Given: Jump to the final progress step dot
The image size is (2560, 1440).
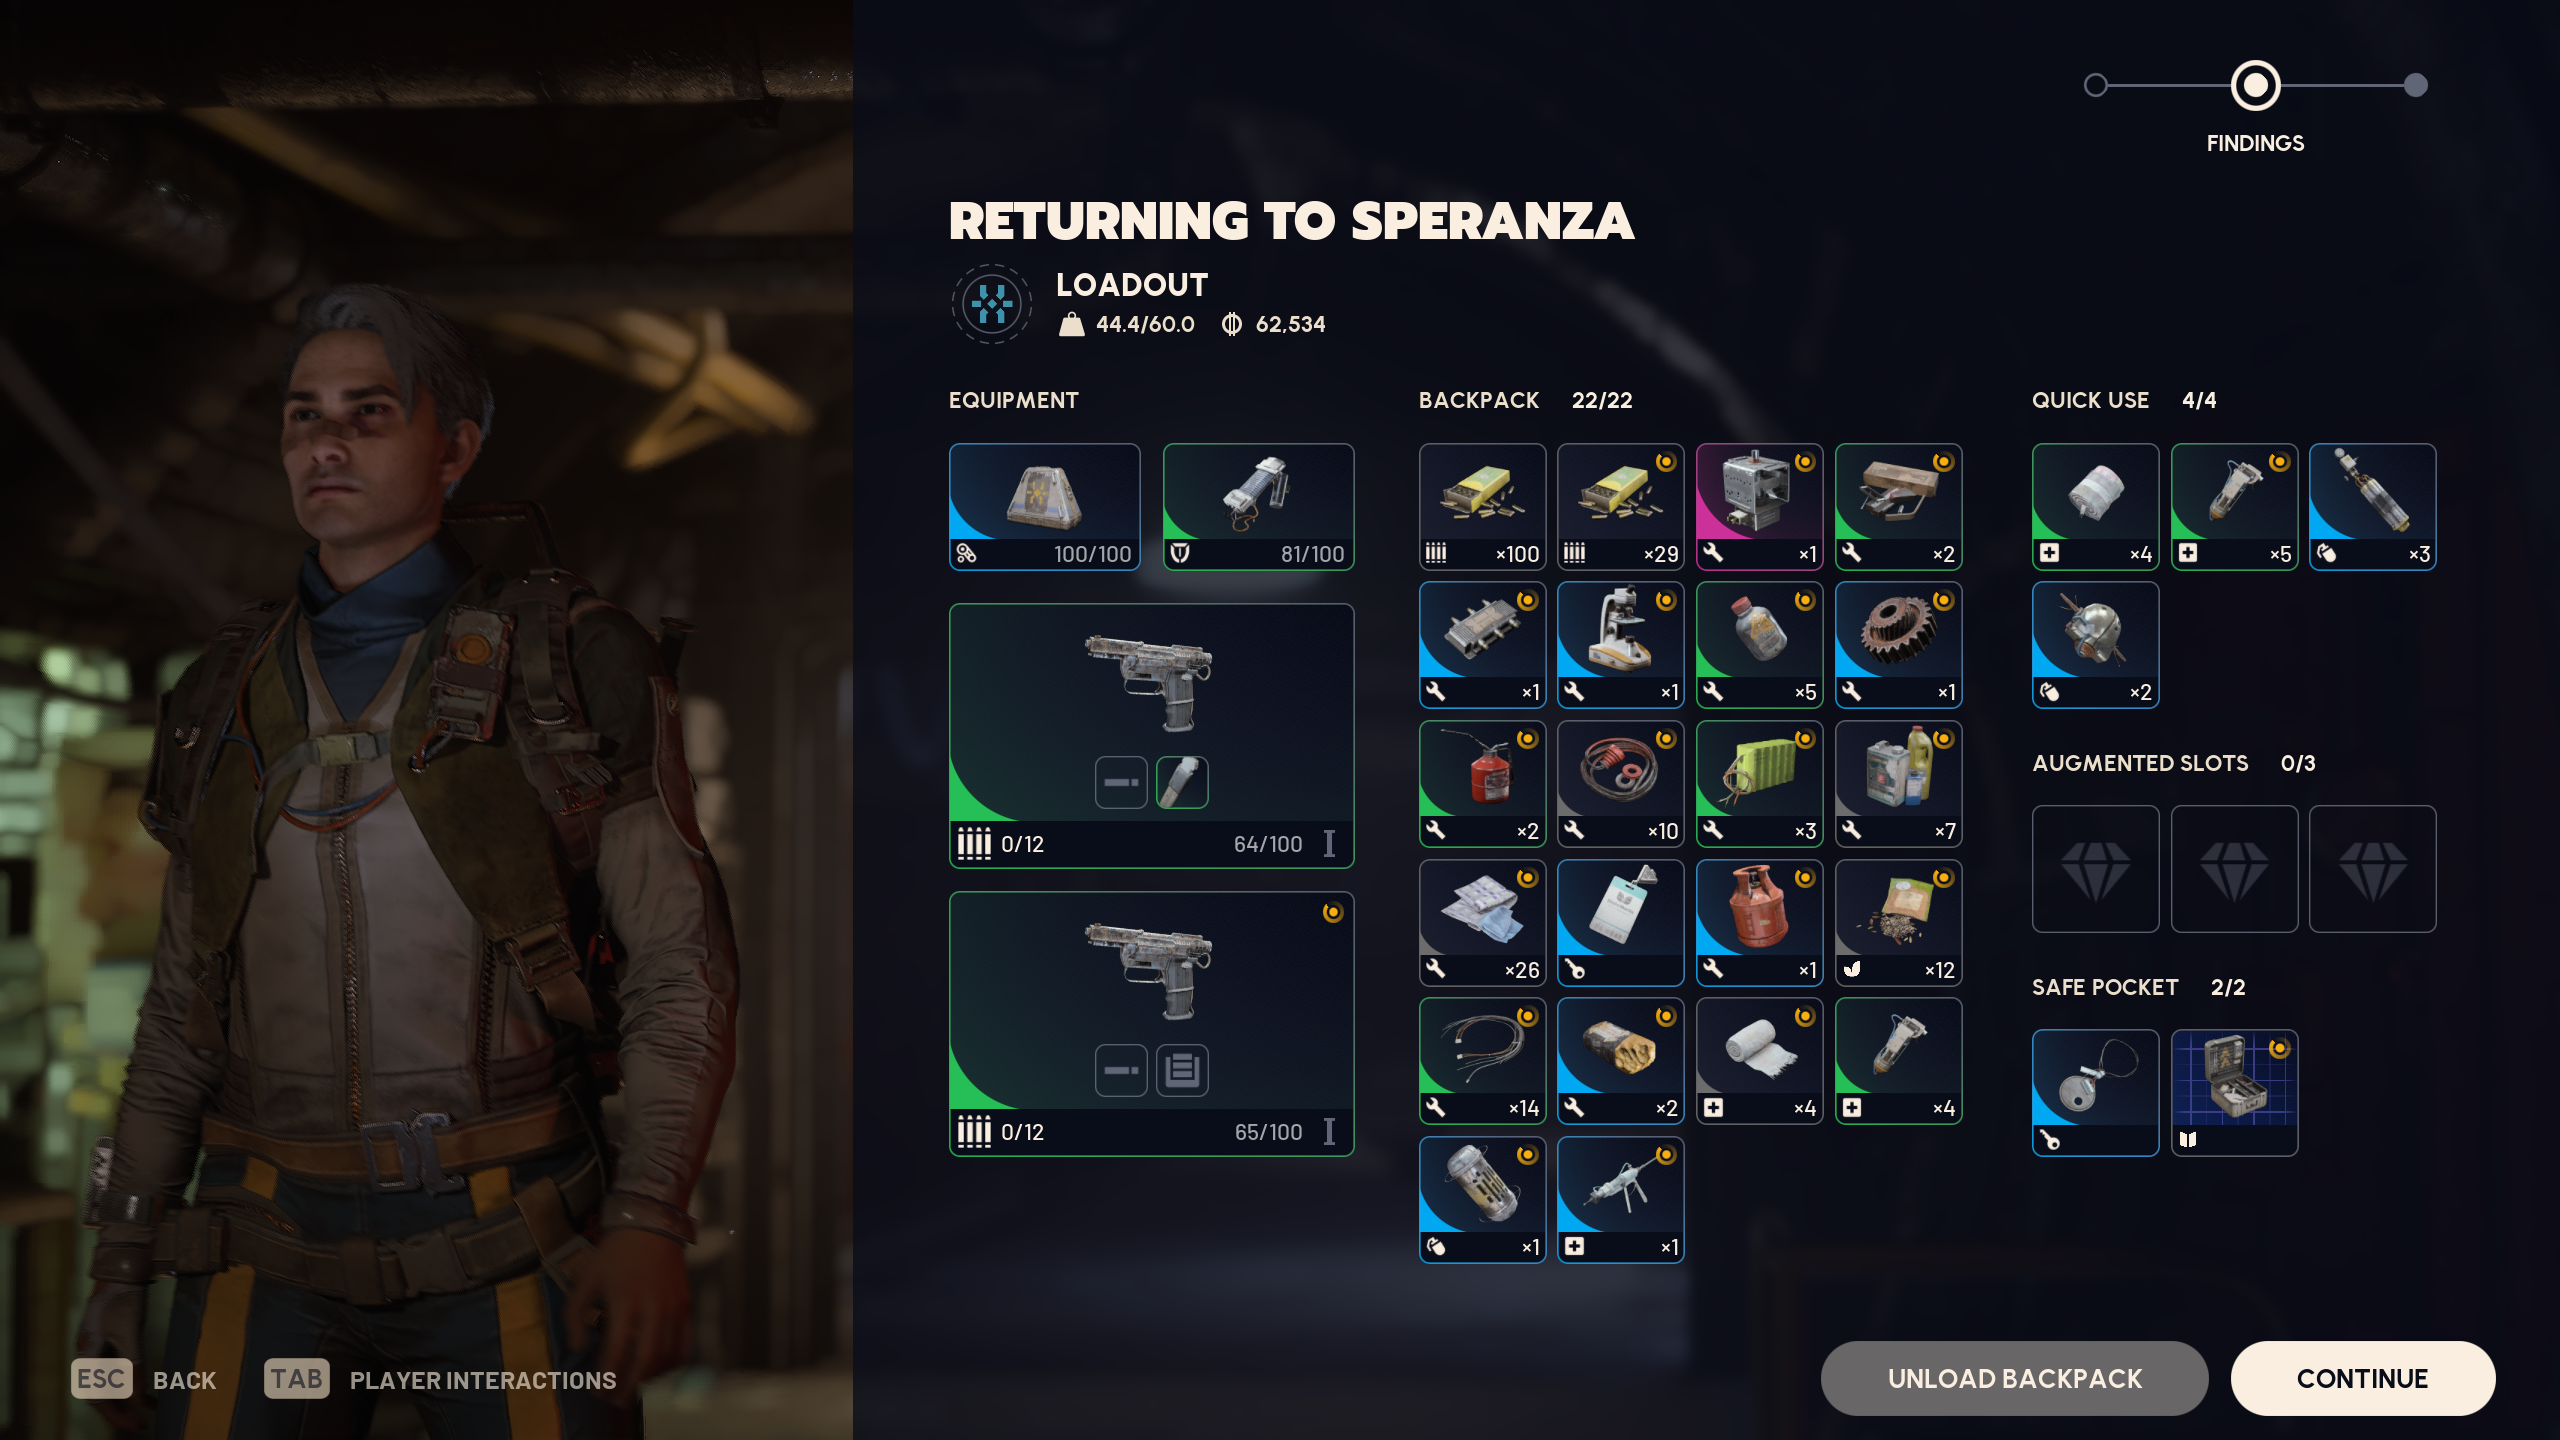Looking at the screenshot, I should [2415, 85].
